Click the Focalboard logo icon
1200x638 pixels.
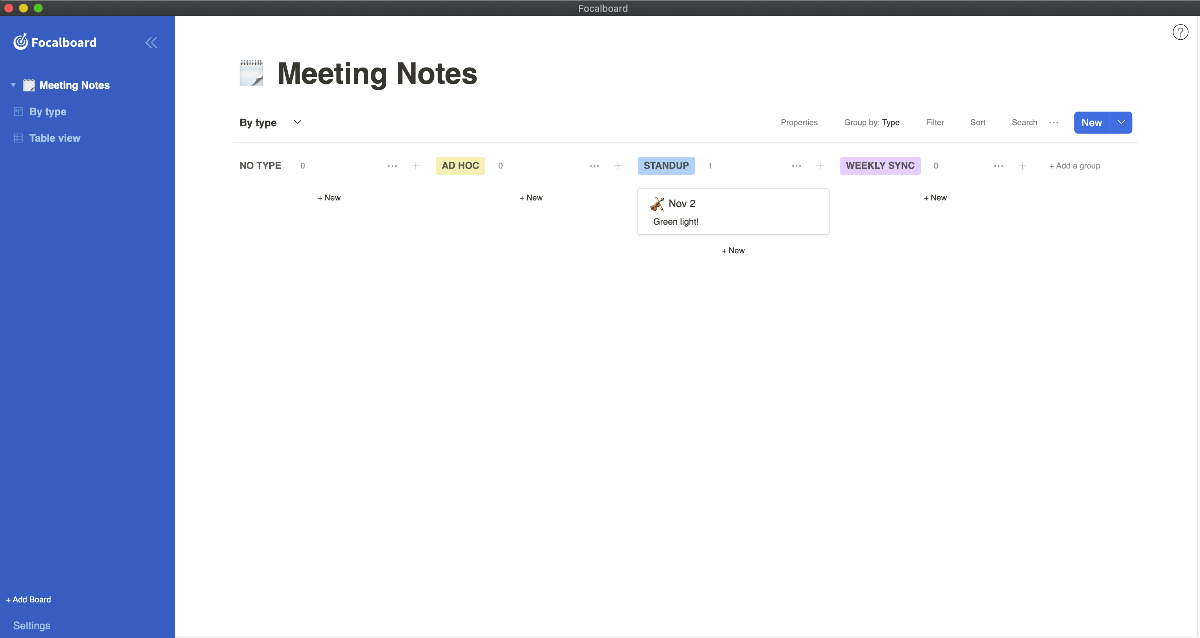click(x=20, y=42)
